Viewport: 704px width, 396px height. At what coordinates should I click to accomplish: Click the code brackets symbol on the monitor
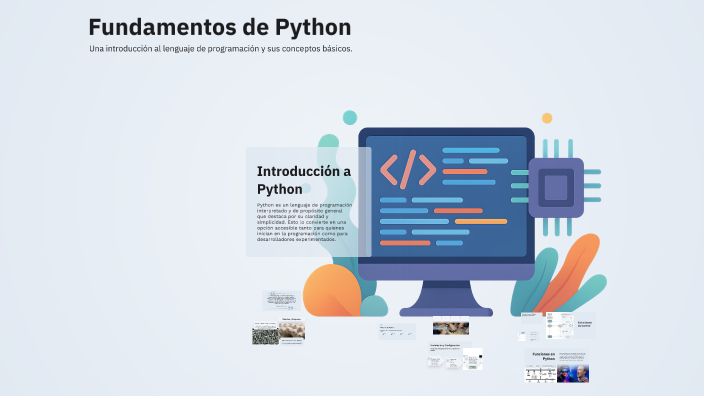pyautogui.click(x=408, y=170)
